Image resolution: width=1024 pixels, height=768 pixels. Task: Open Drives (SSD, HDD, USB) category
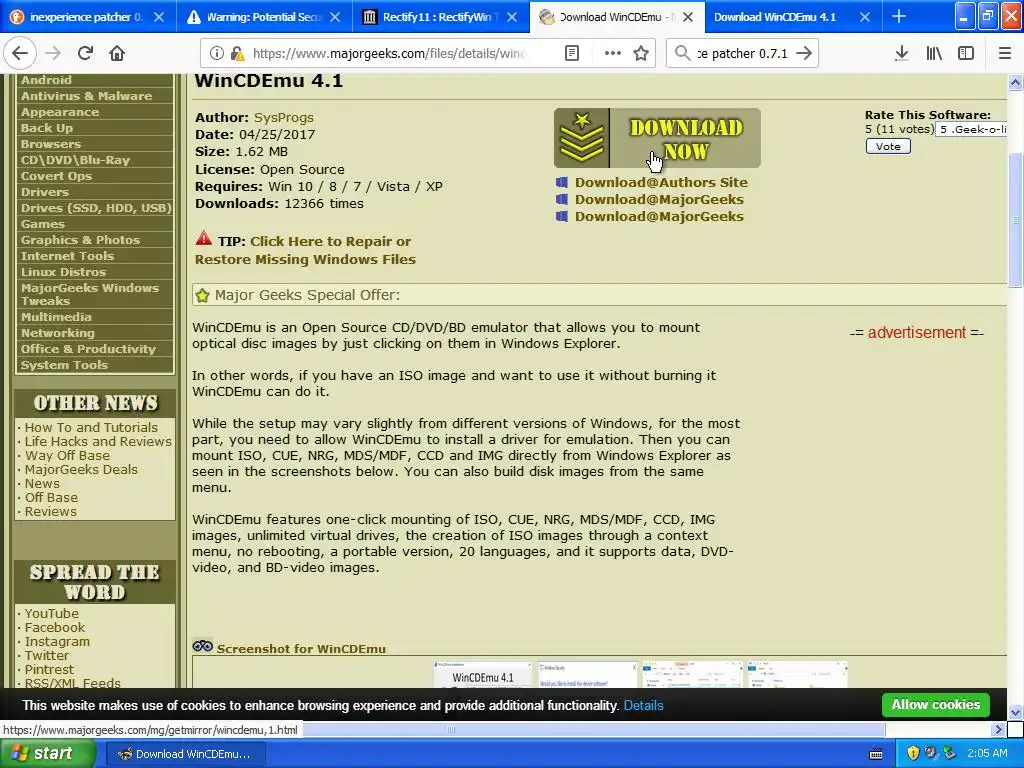tap(96, 208)
